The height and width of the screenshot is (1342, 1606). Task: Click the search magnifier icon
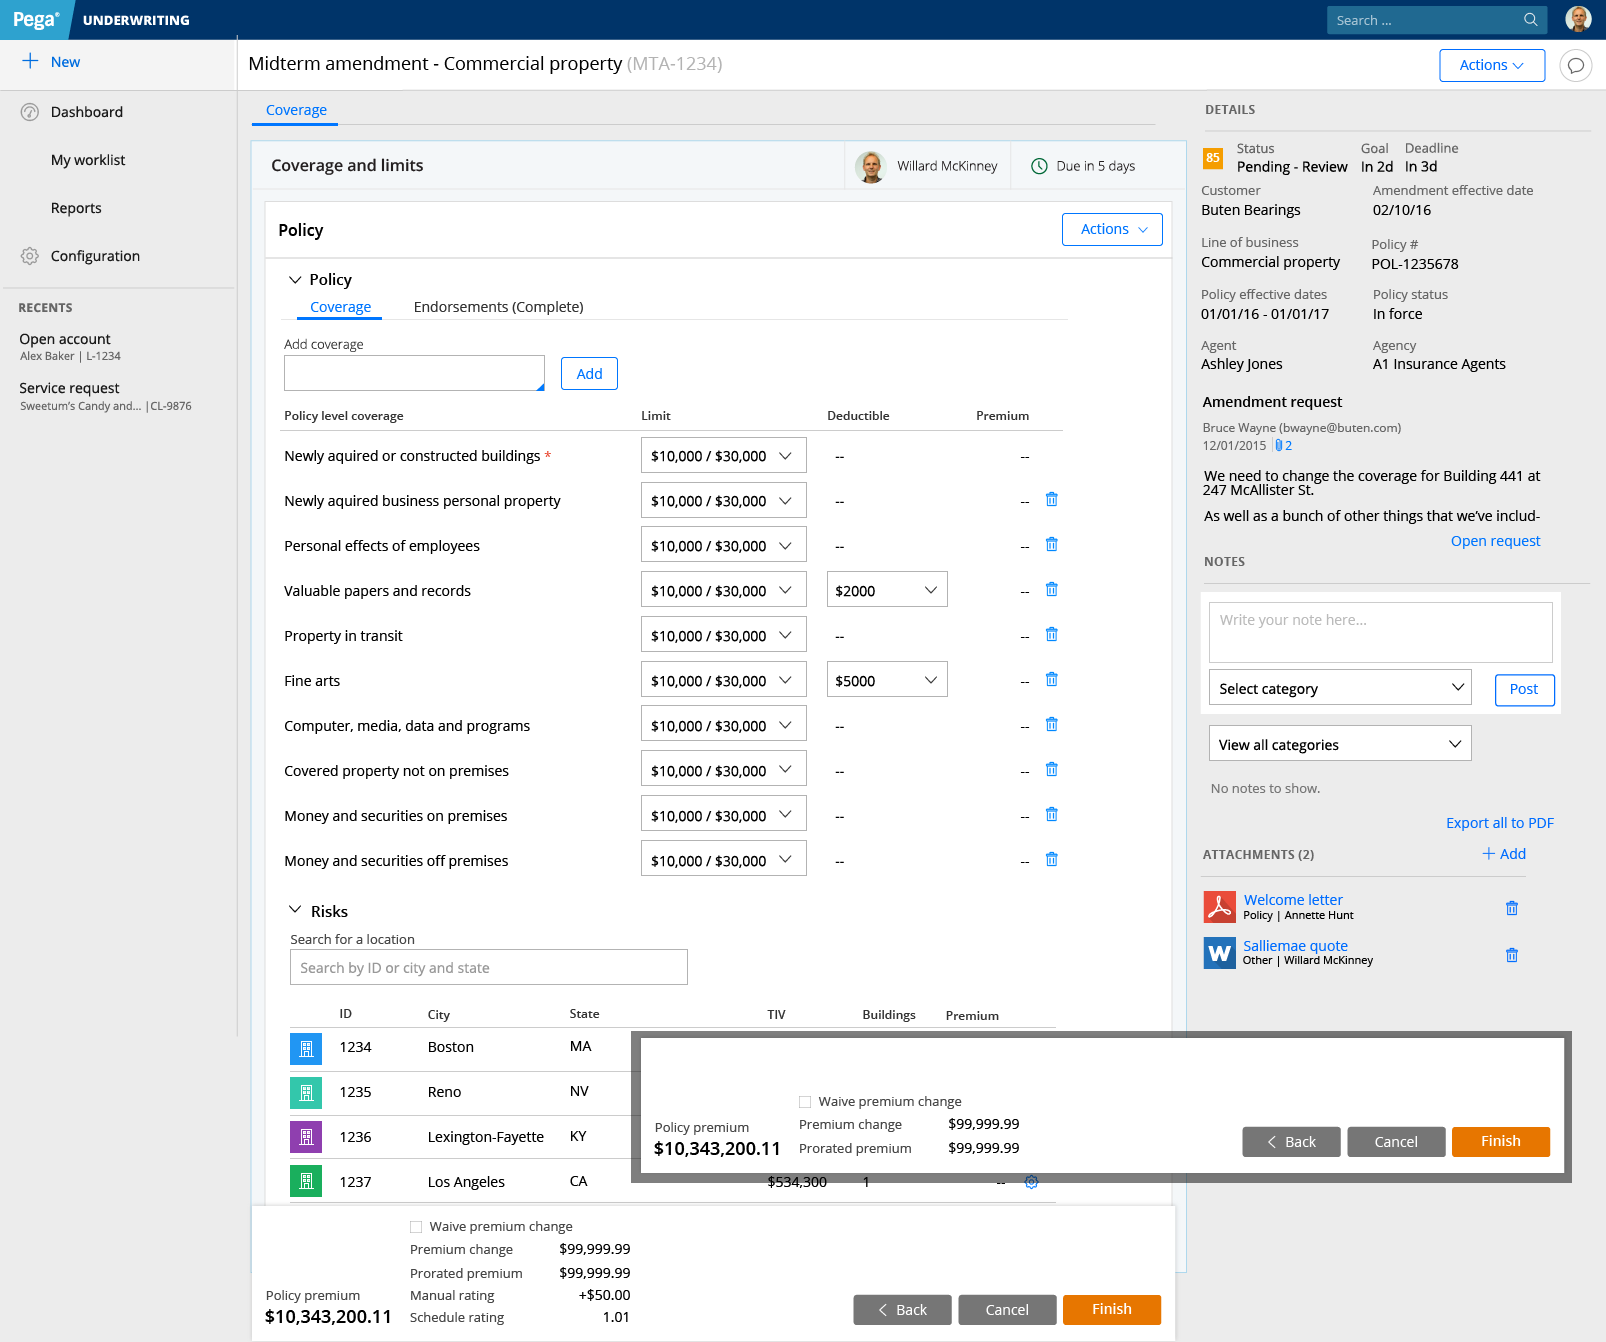pyautogui.click(x=1530, y=20)
